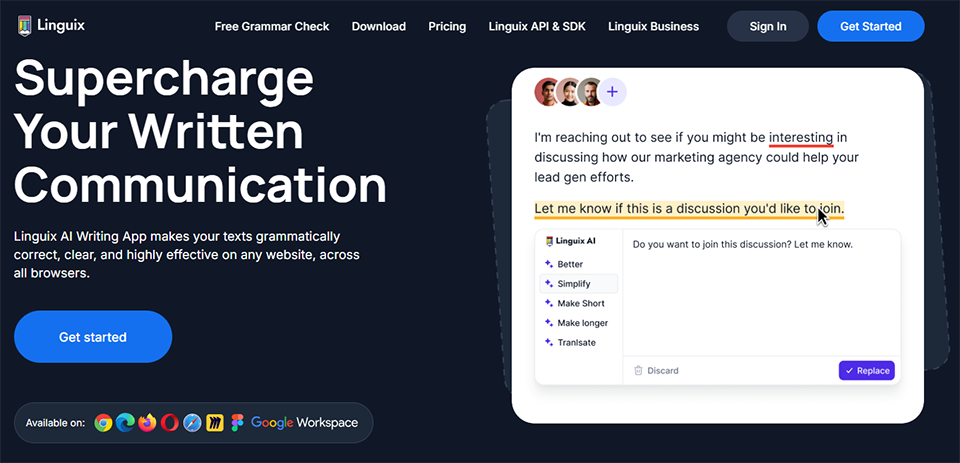Click the Miro app icon
This screenshot has width=960, height=463.
point(214,423)
